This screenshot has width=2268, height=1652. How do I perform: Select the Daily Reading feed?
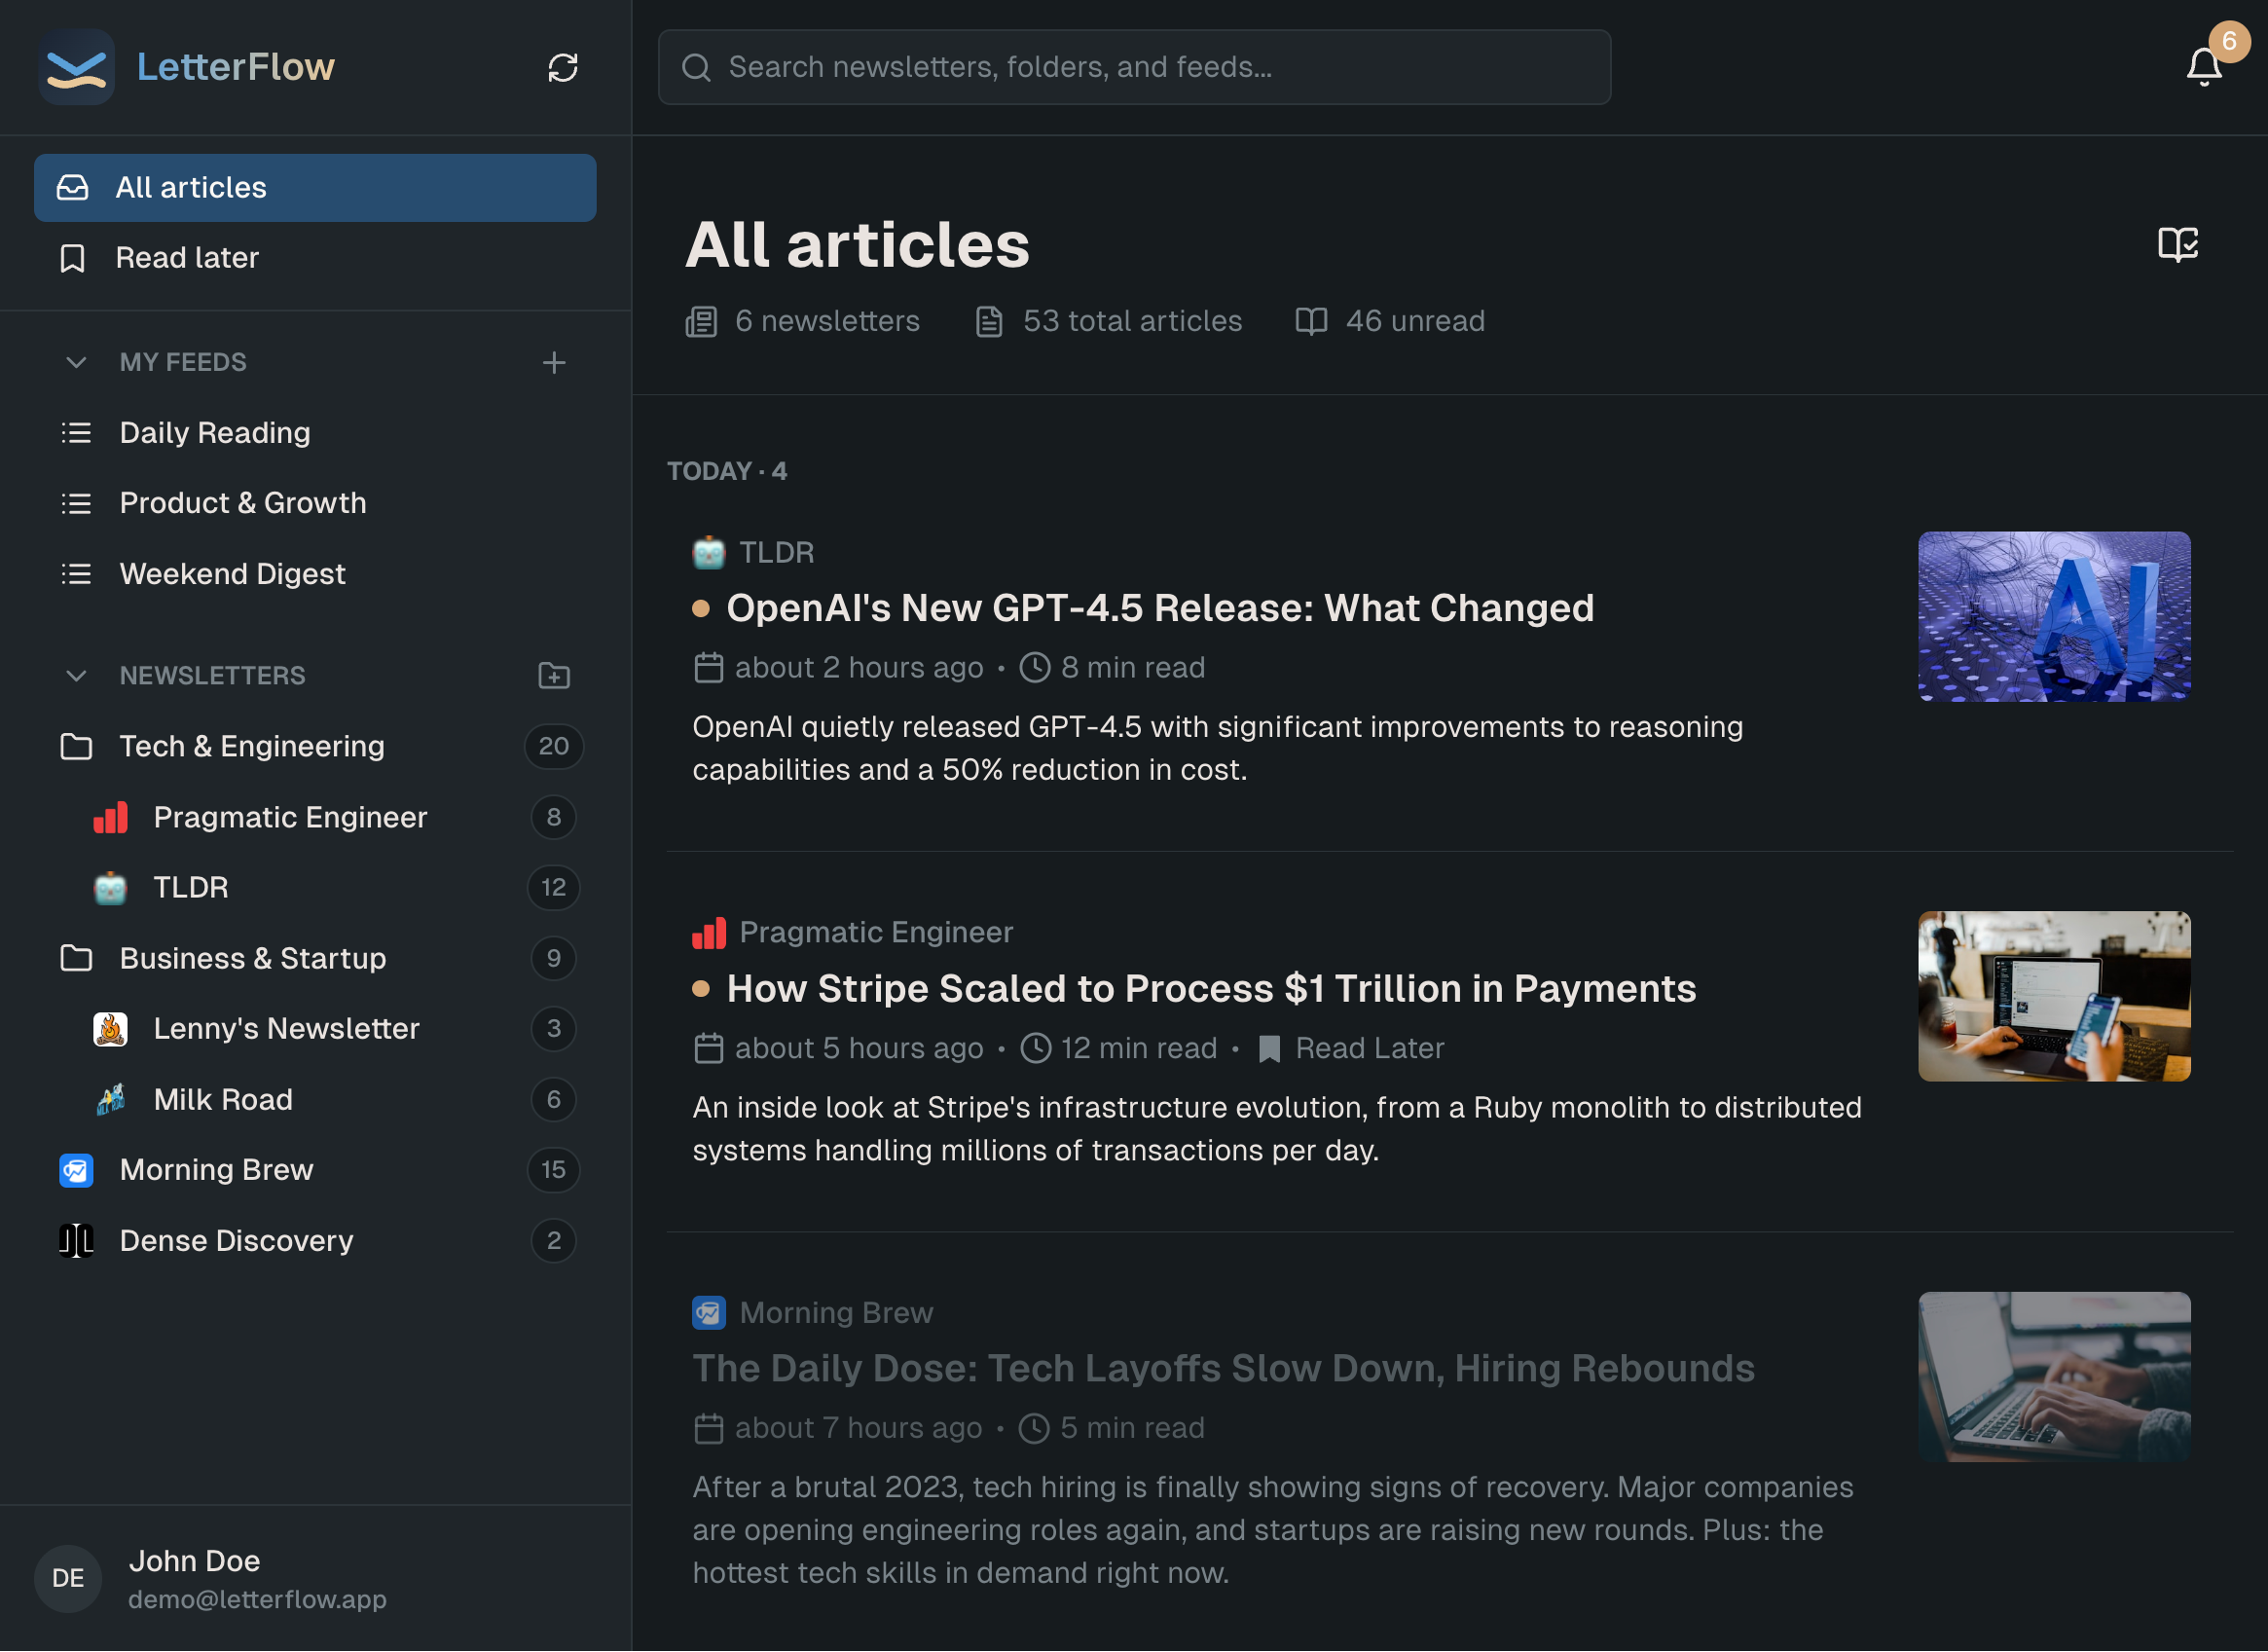(214, 432)
